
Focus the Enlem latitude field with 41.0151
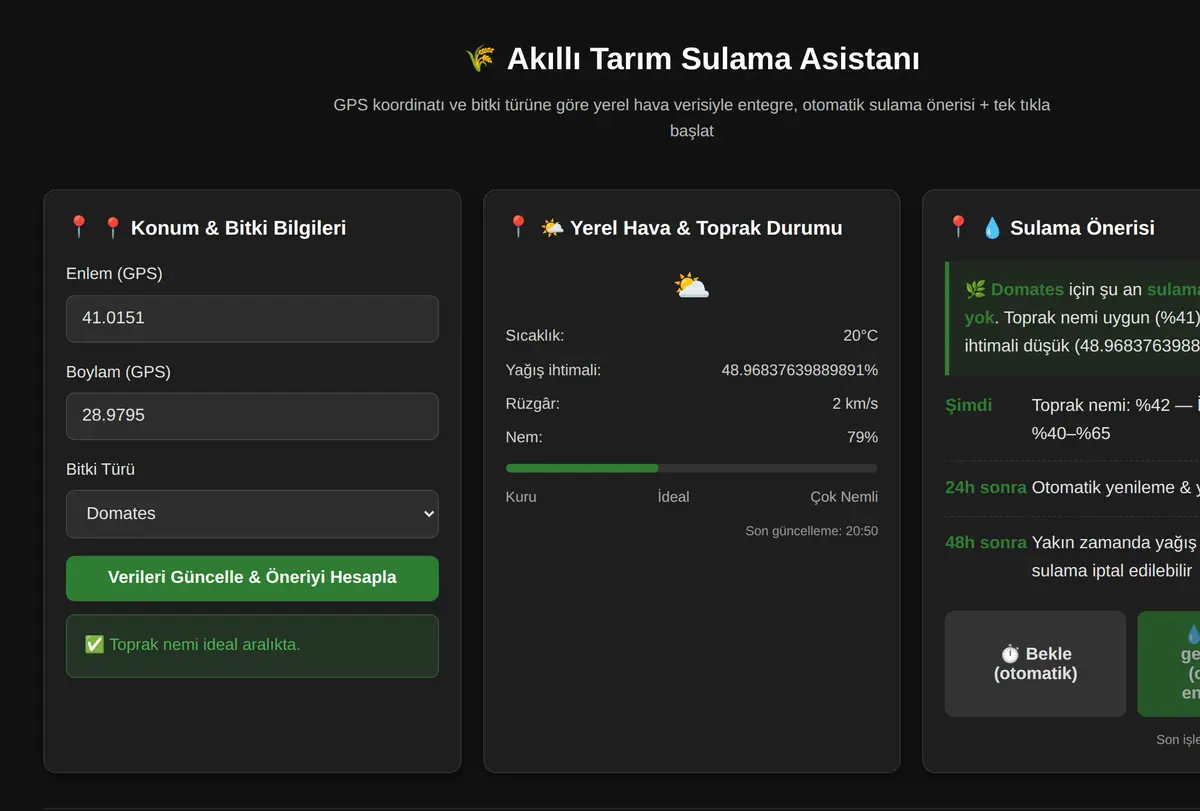tap(252, 318)
